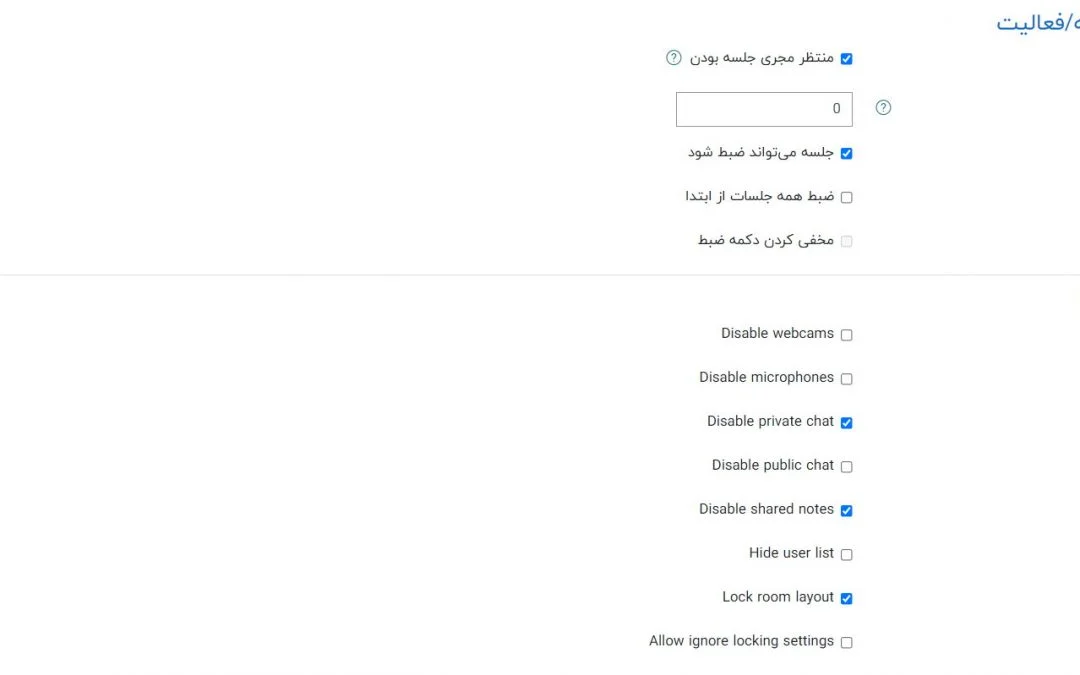Turn off the Disable shared notes checkbox

tap(846, 511)
